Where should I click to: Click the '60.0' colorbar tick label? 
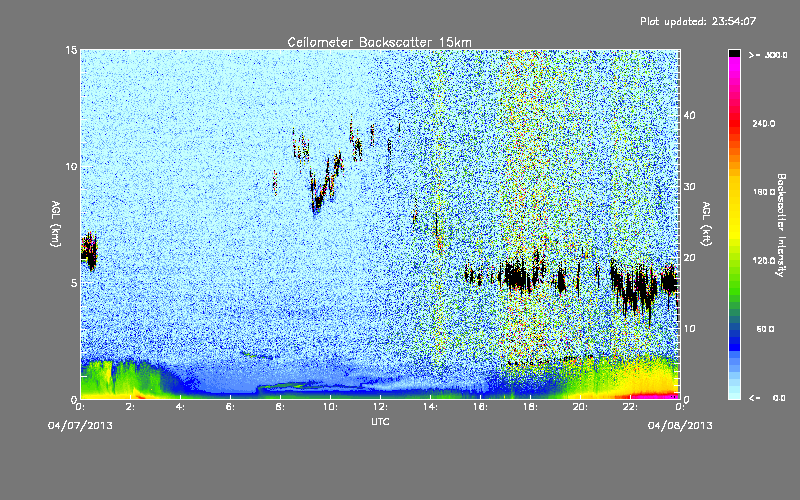[x=765, y=329]
